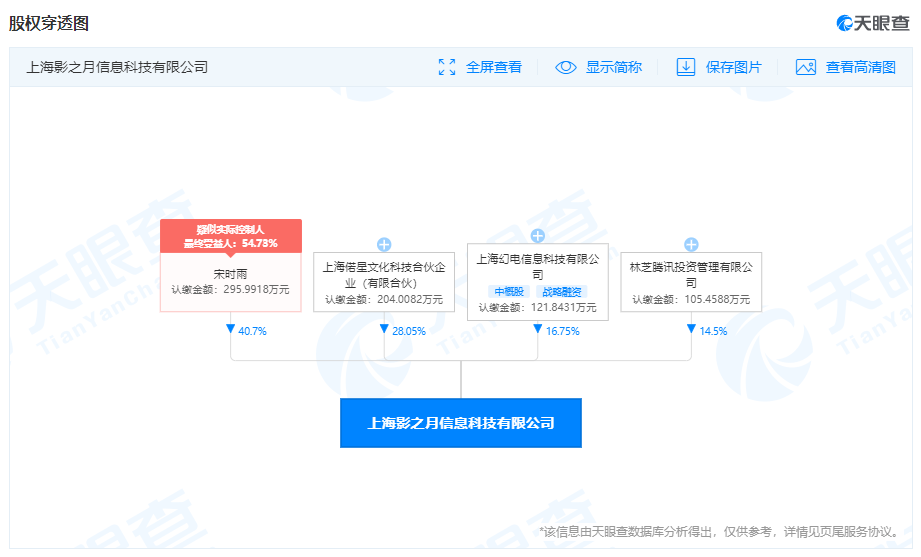Image resolution: width=921 pixels, height=557 pixels.
Task: Click the 天眼查 logo
Action: pos(873,23)
